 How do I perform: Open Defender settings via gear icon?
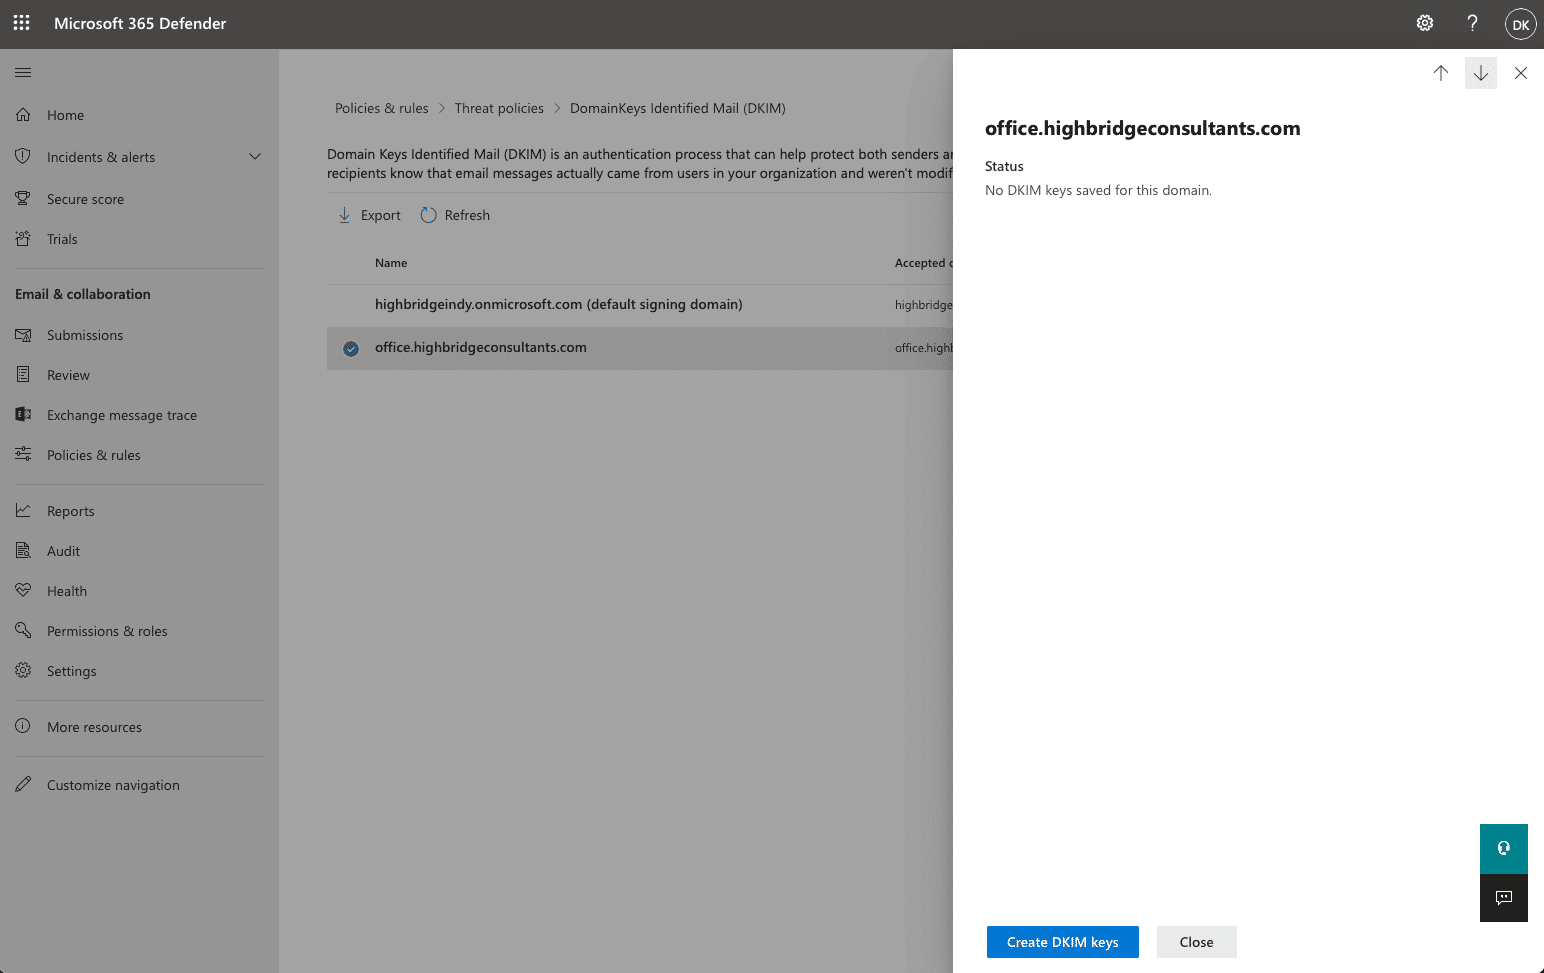point(1424,23)
